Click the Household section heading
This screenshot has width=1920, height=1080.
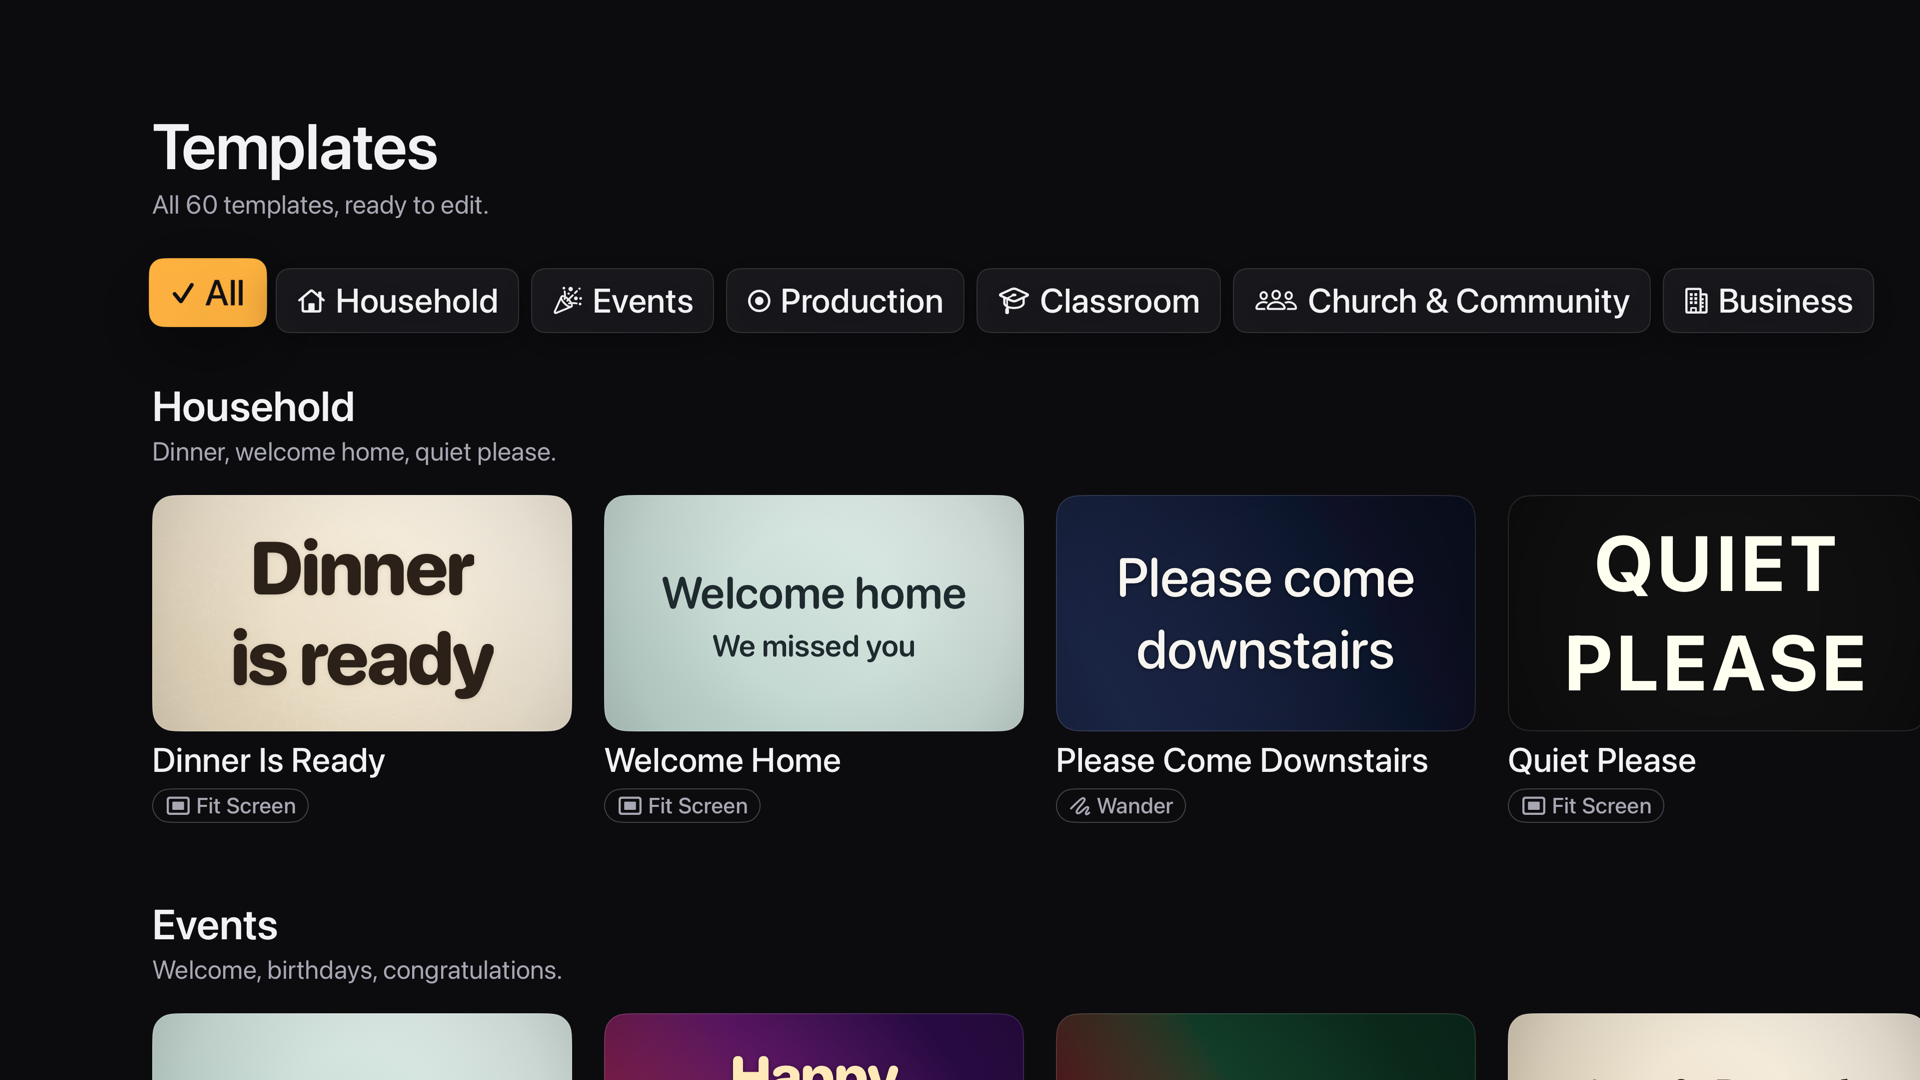[253, 407]
